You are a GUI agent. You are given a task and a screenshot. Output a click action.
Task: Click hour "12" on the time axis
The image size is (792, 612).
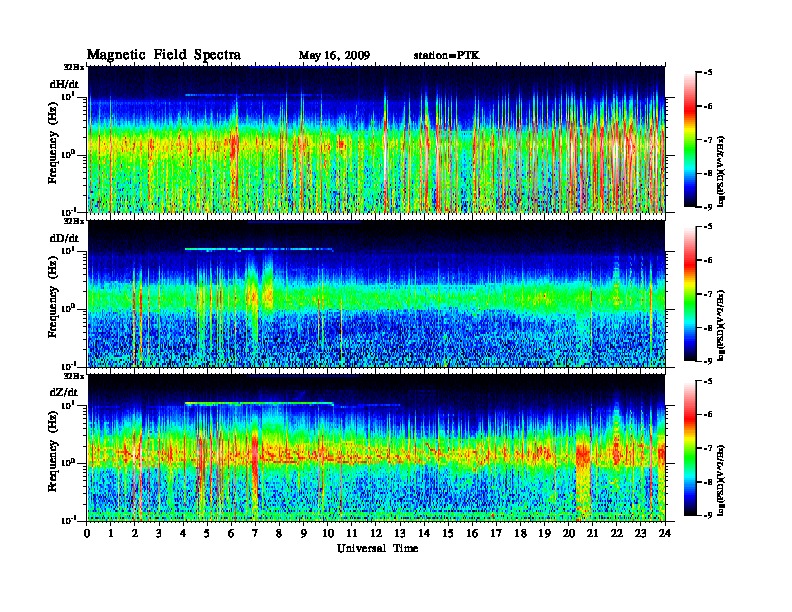coord(376,533)
